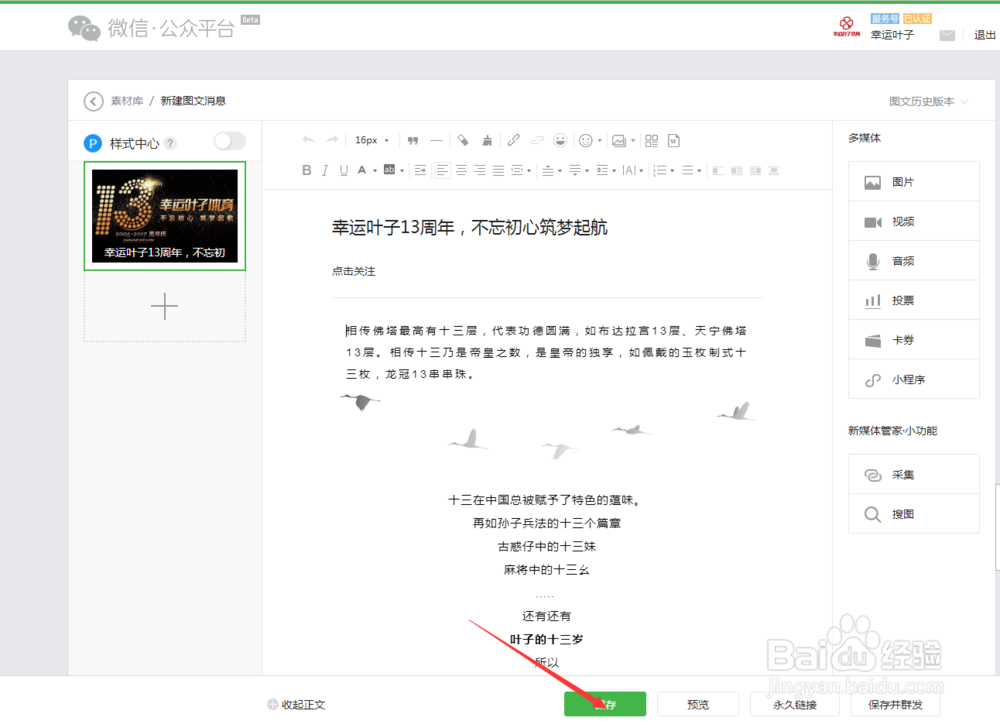Insert audio via the 音频 icon
This screenshot has width=1000, height=721.
pyautogui.click(x=912, y=260)
